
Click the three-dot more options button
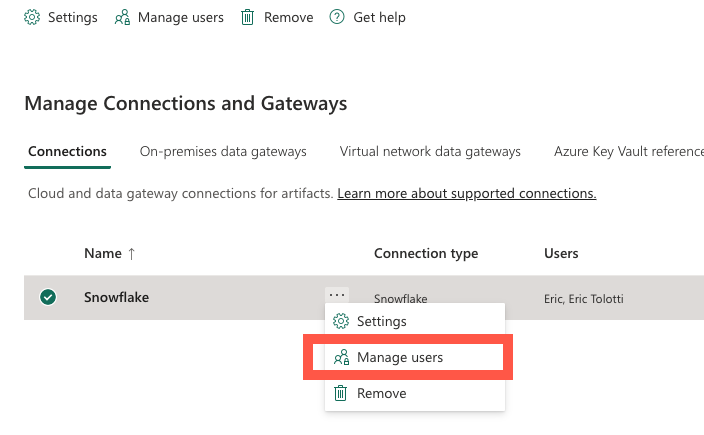(336, 296)
